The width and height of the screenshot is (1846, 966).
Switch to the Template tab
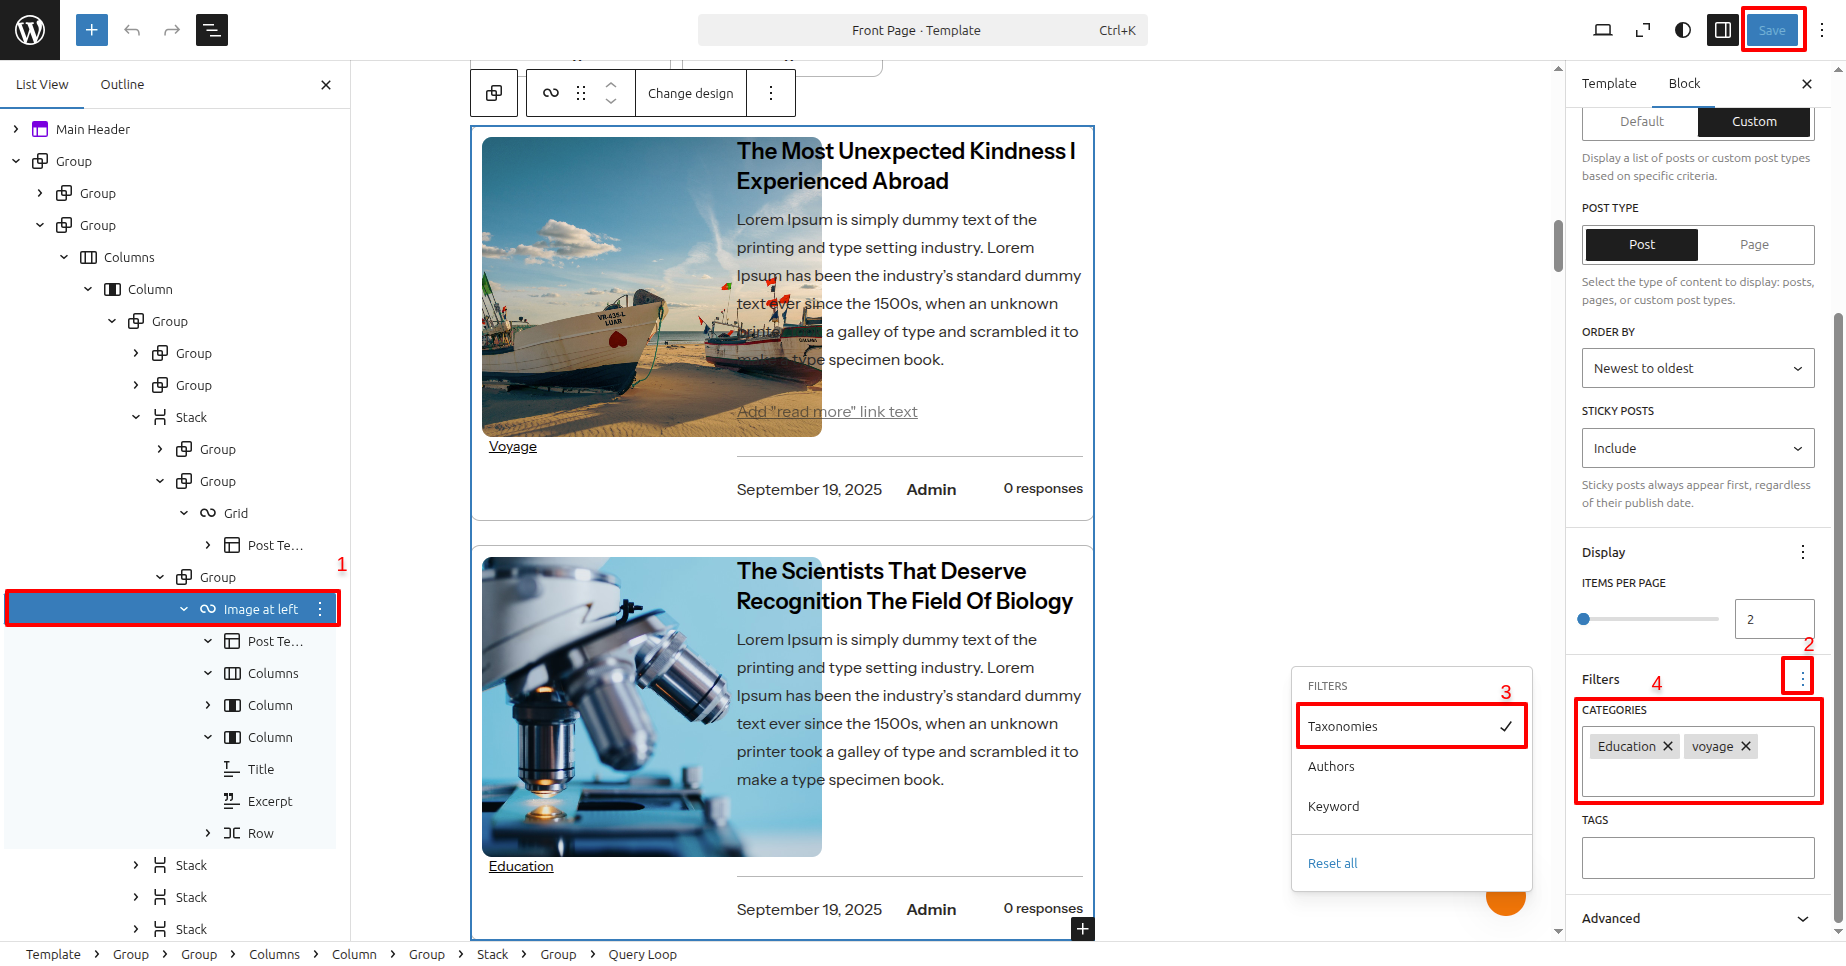point(1608,84)
